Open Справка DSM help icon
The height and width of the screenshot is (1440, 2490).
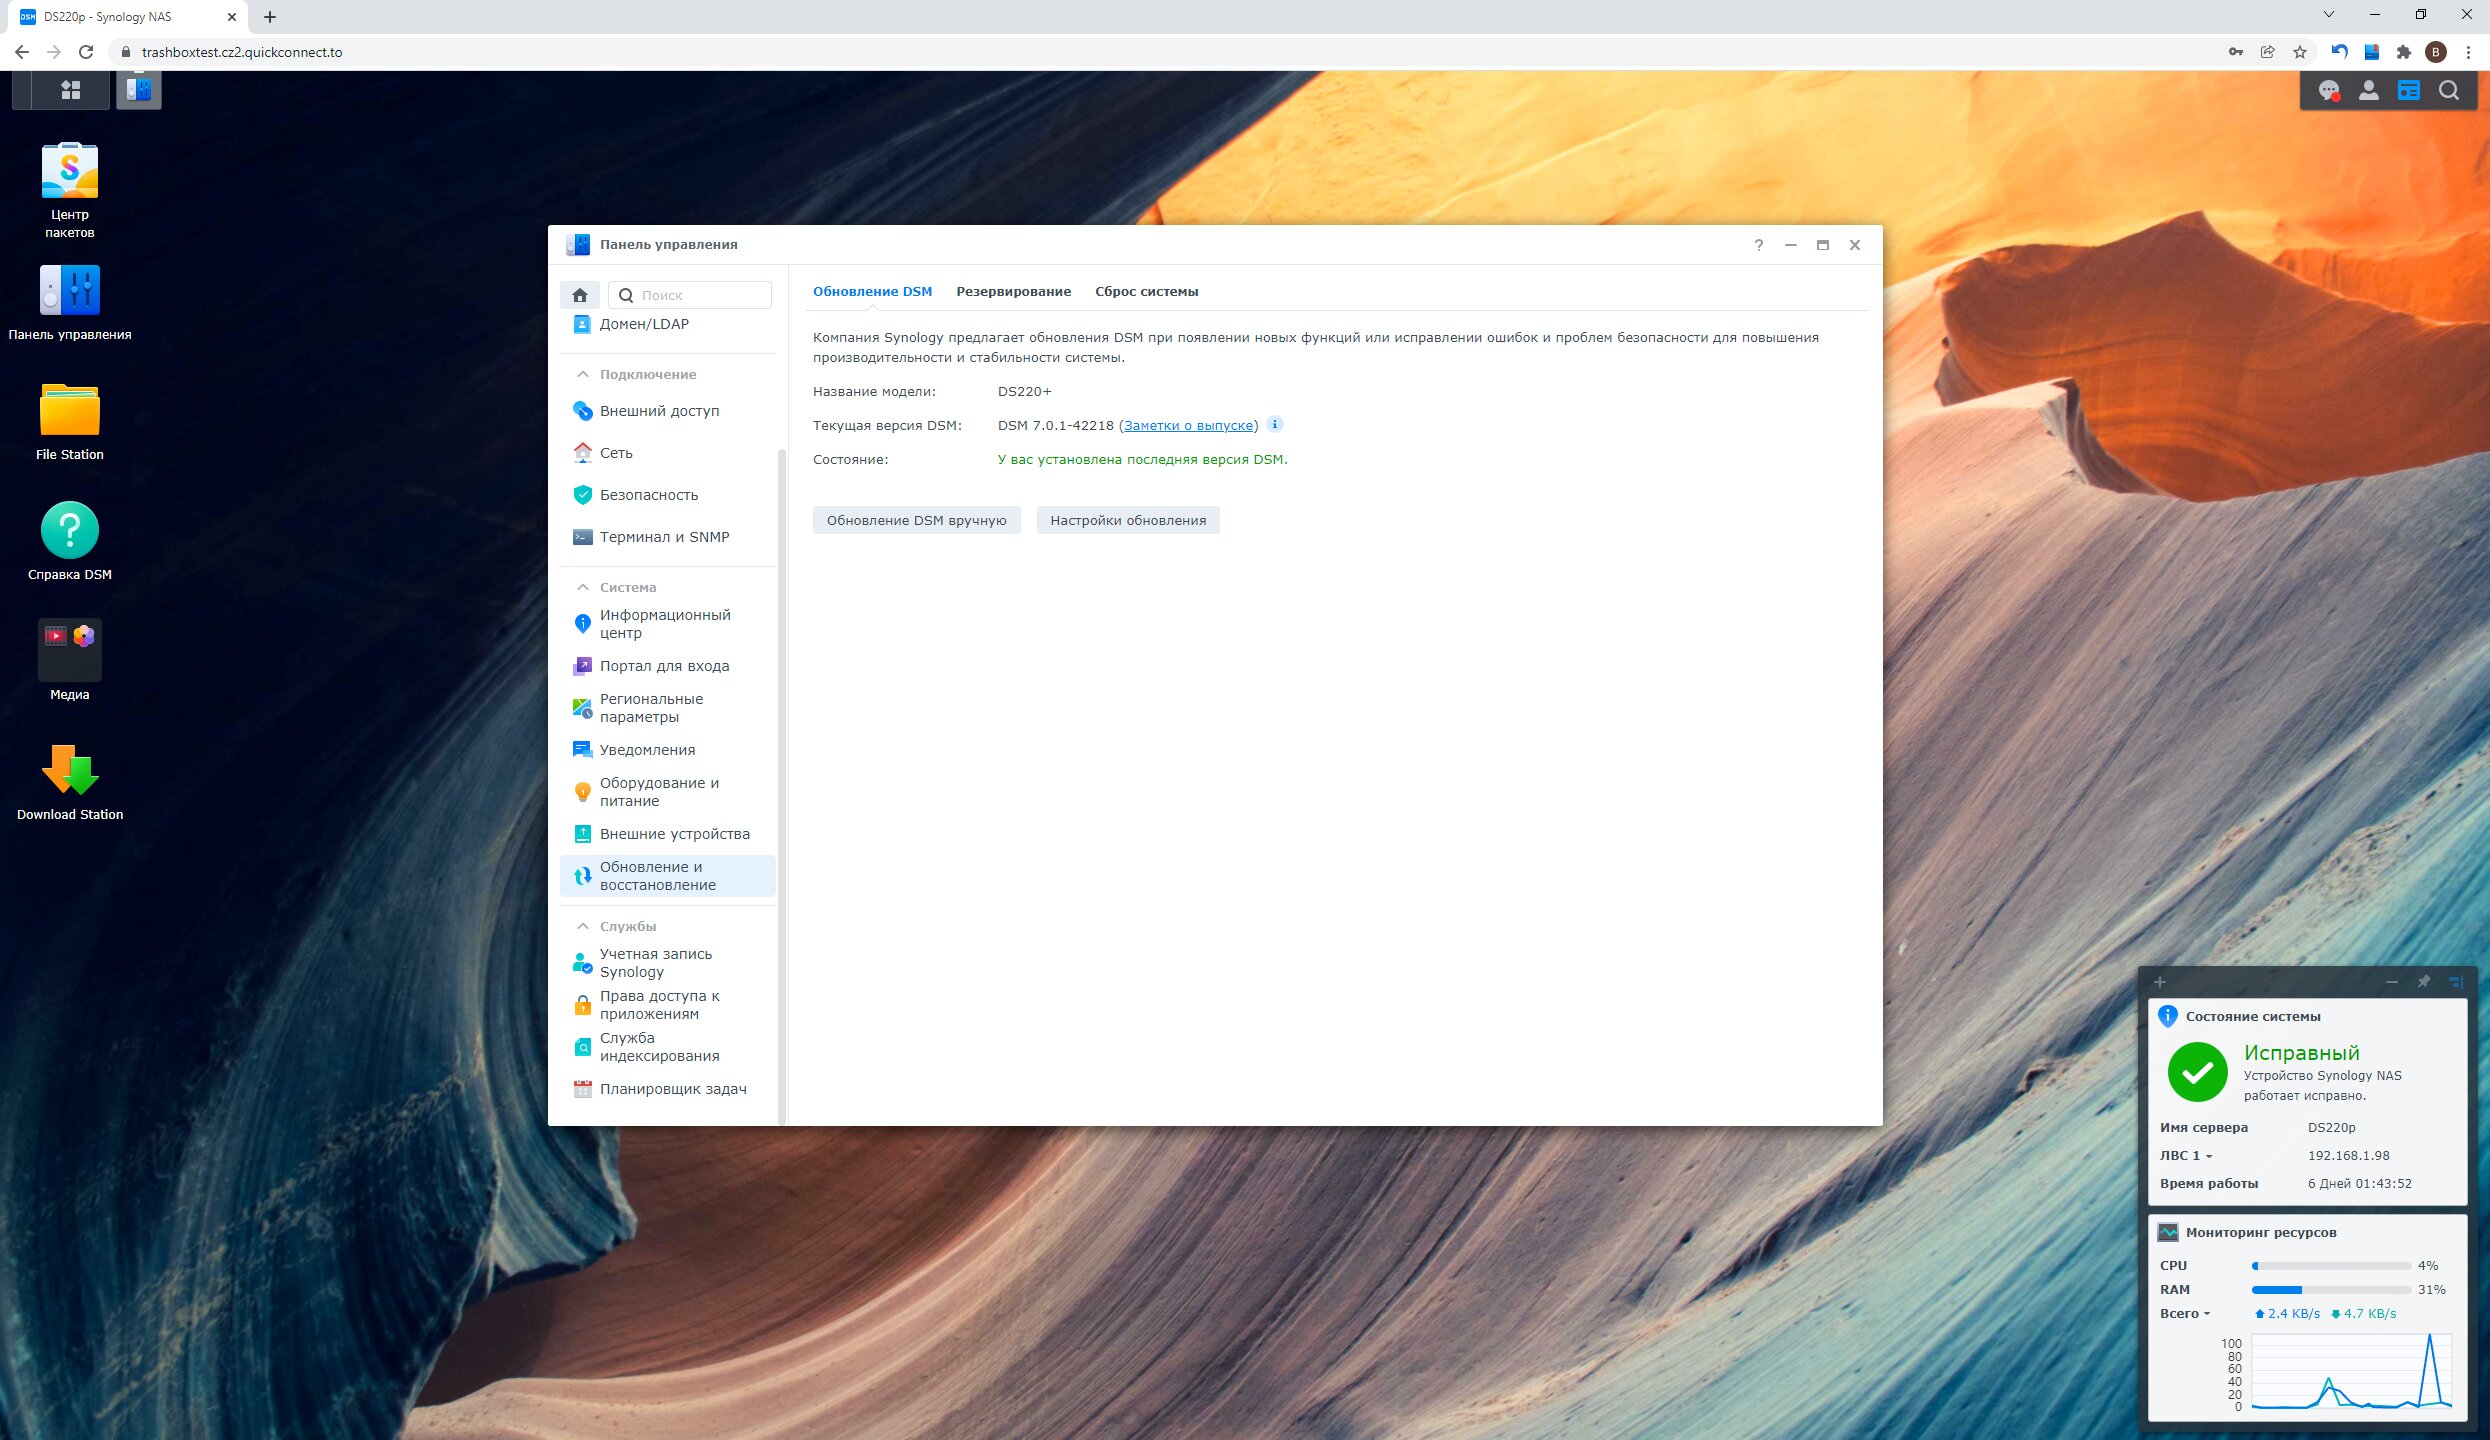pyautogui.click(x=70, y=541)
